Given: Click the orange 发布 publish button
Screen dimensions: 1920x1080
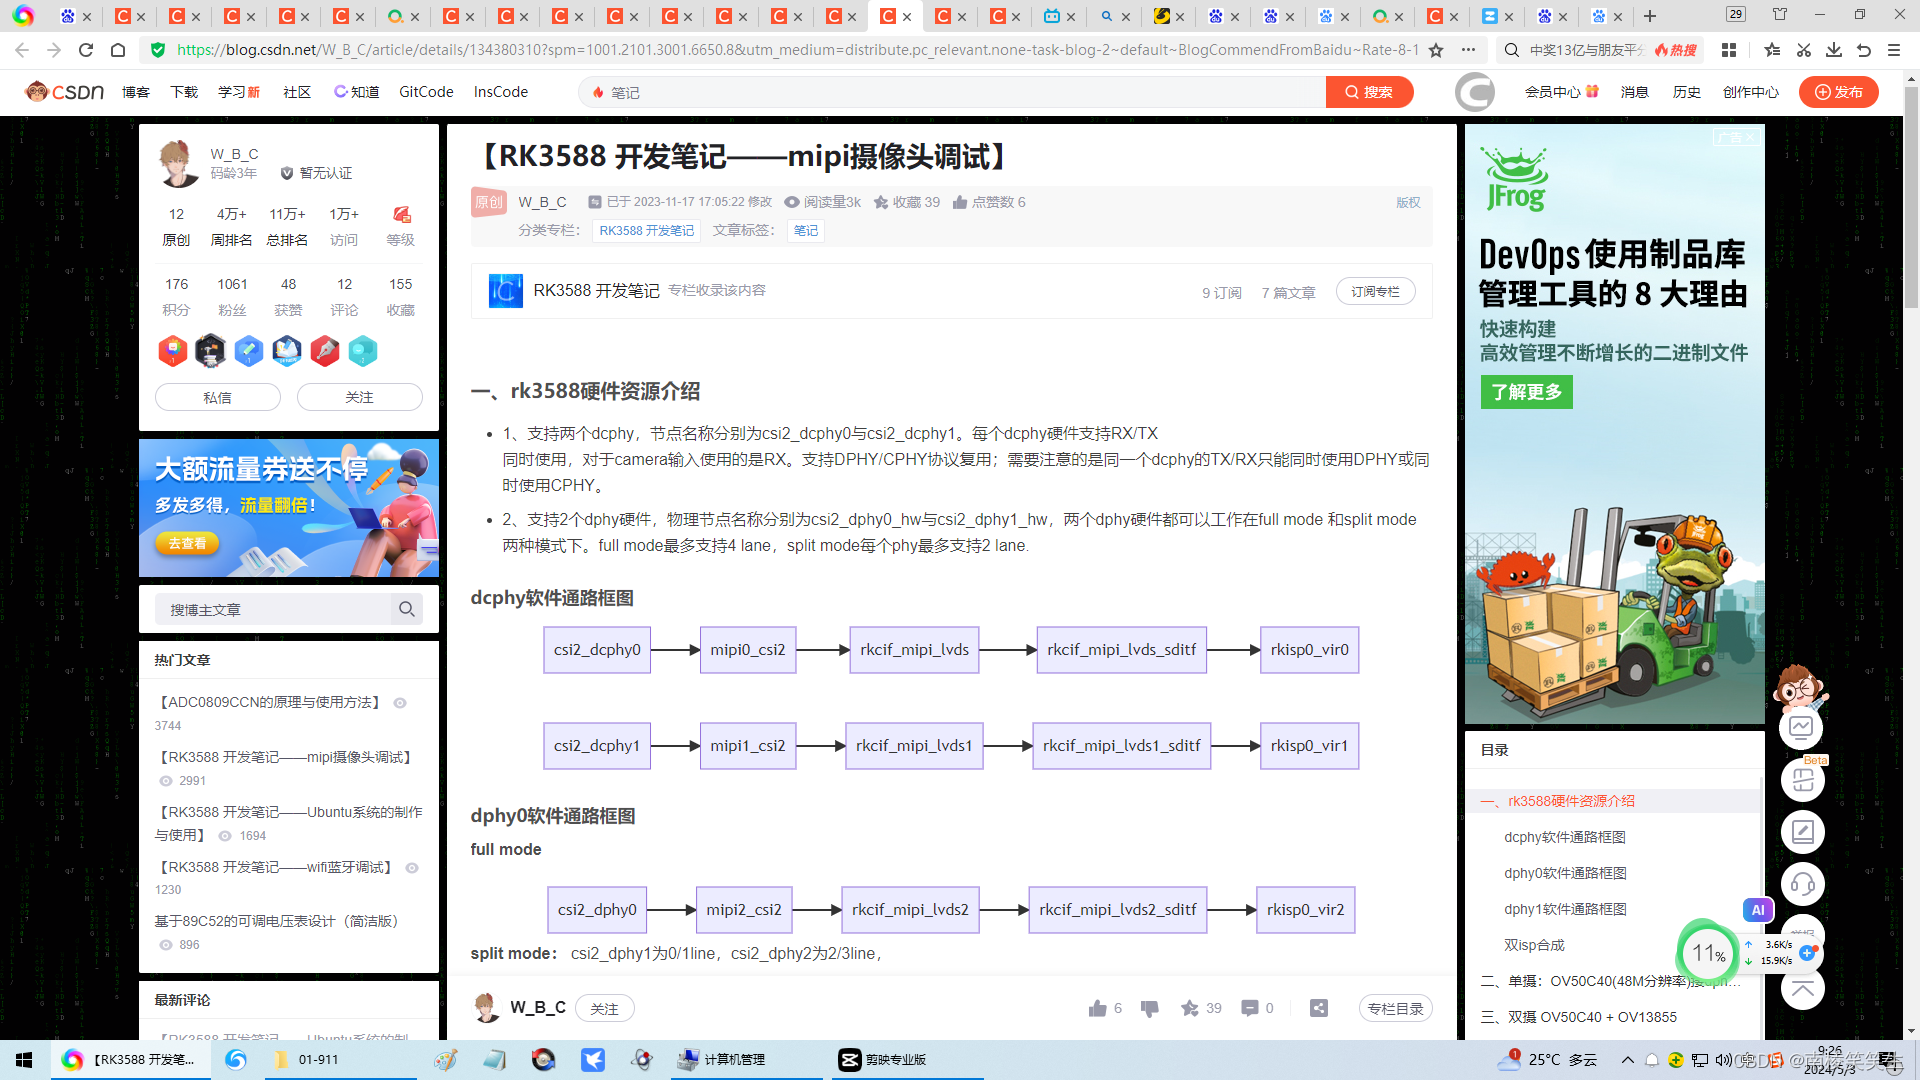Looking at the screenshot, I should (x=1838, y=92).
